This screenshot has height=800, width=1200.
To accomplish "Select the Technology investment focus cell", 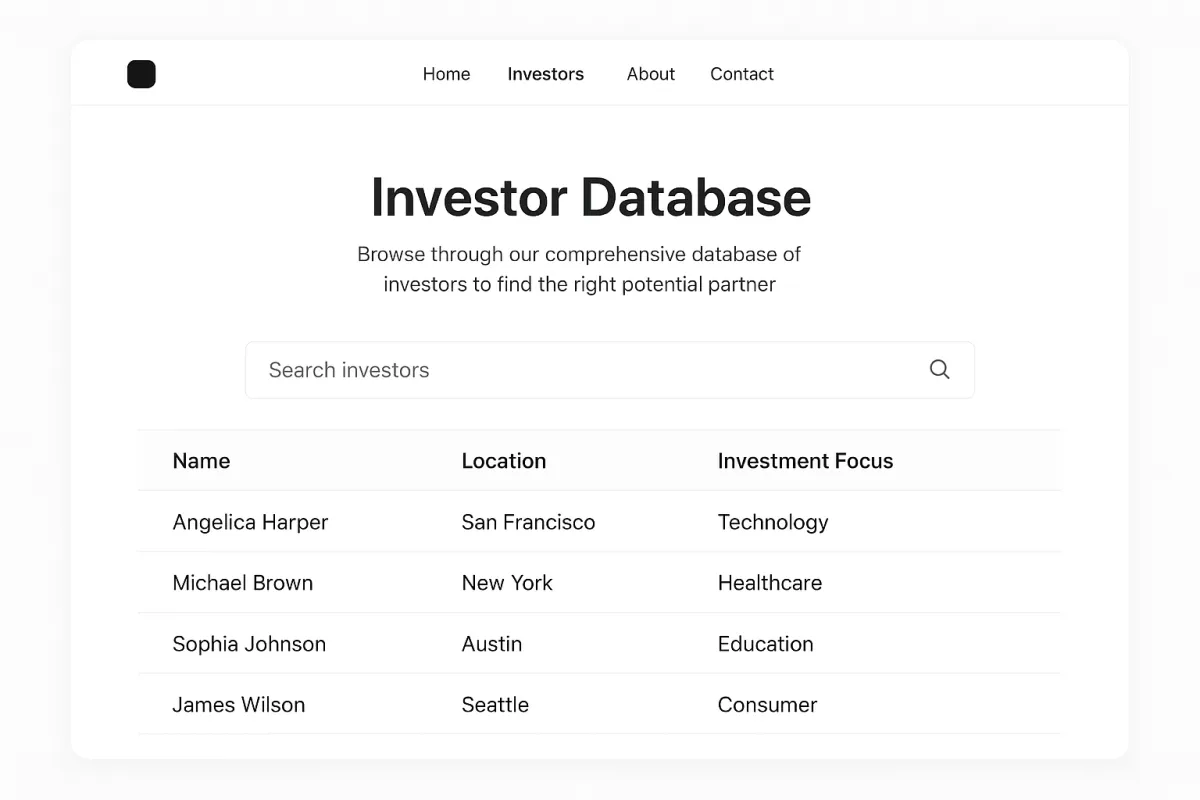I will tap(772, 522).
